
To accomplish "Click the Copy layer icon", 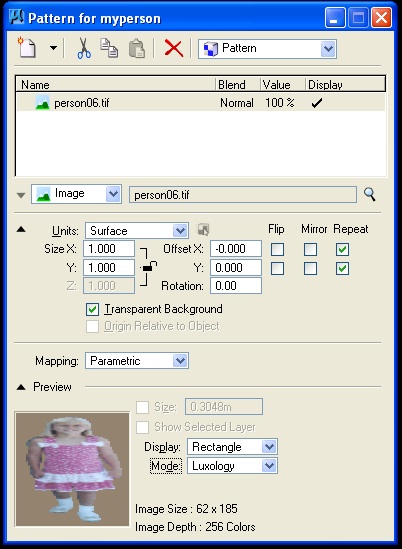I will pos(109,48).
